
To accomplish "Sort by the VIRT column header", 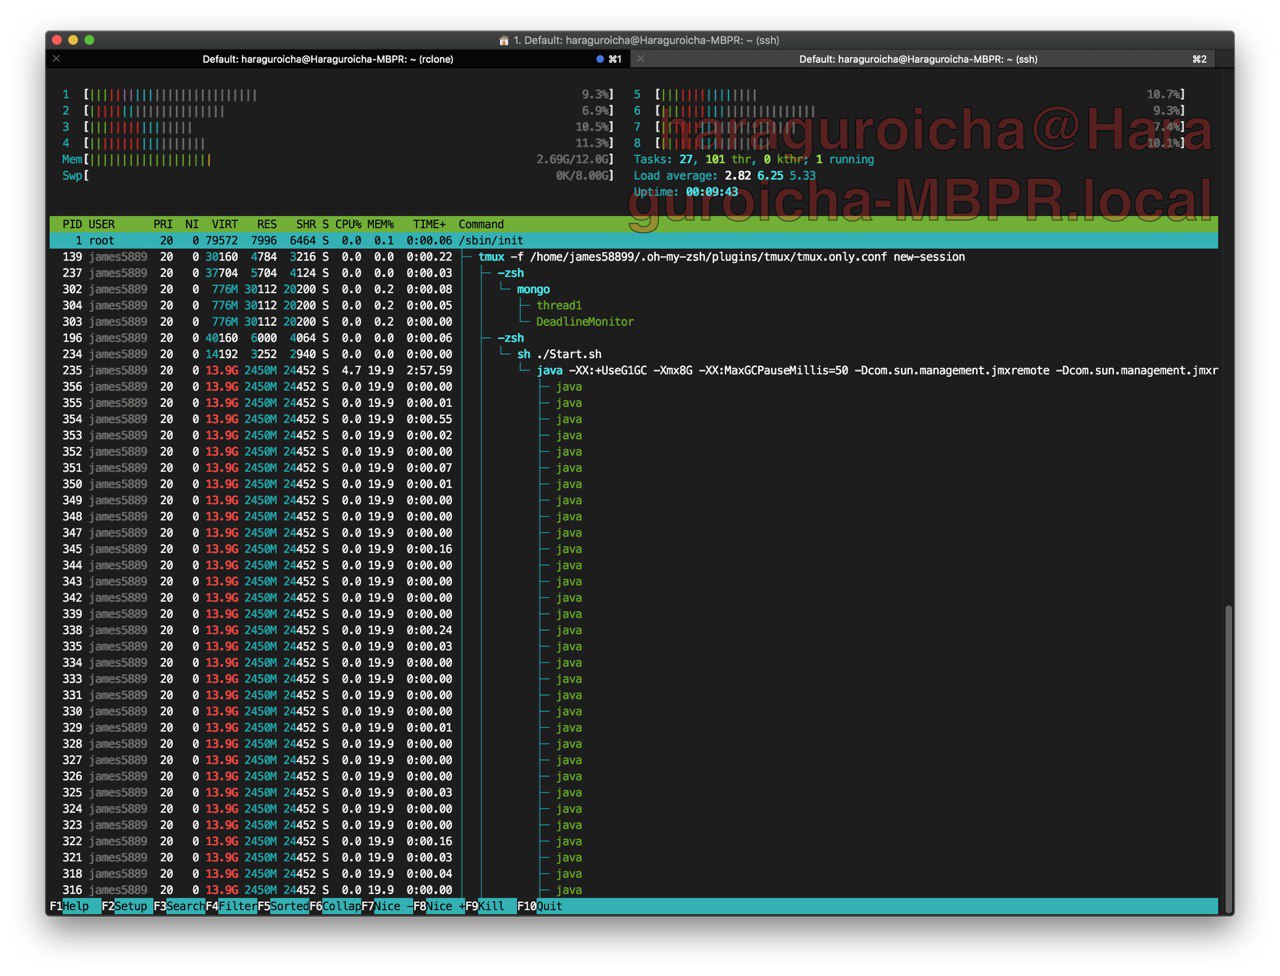I will (224, 224).
